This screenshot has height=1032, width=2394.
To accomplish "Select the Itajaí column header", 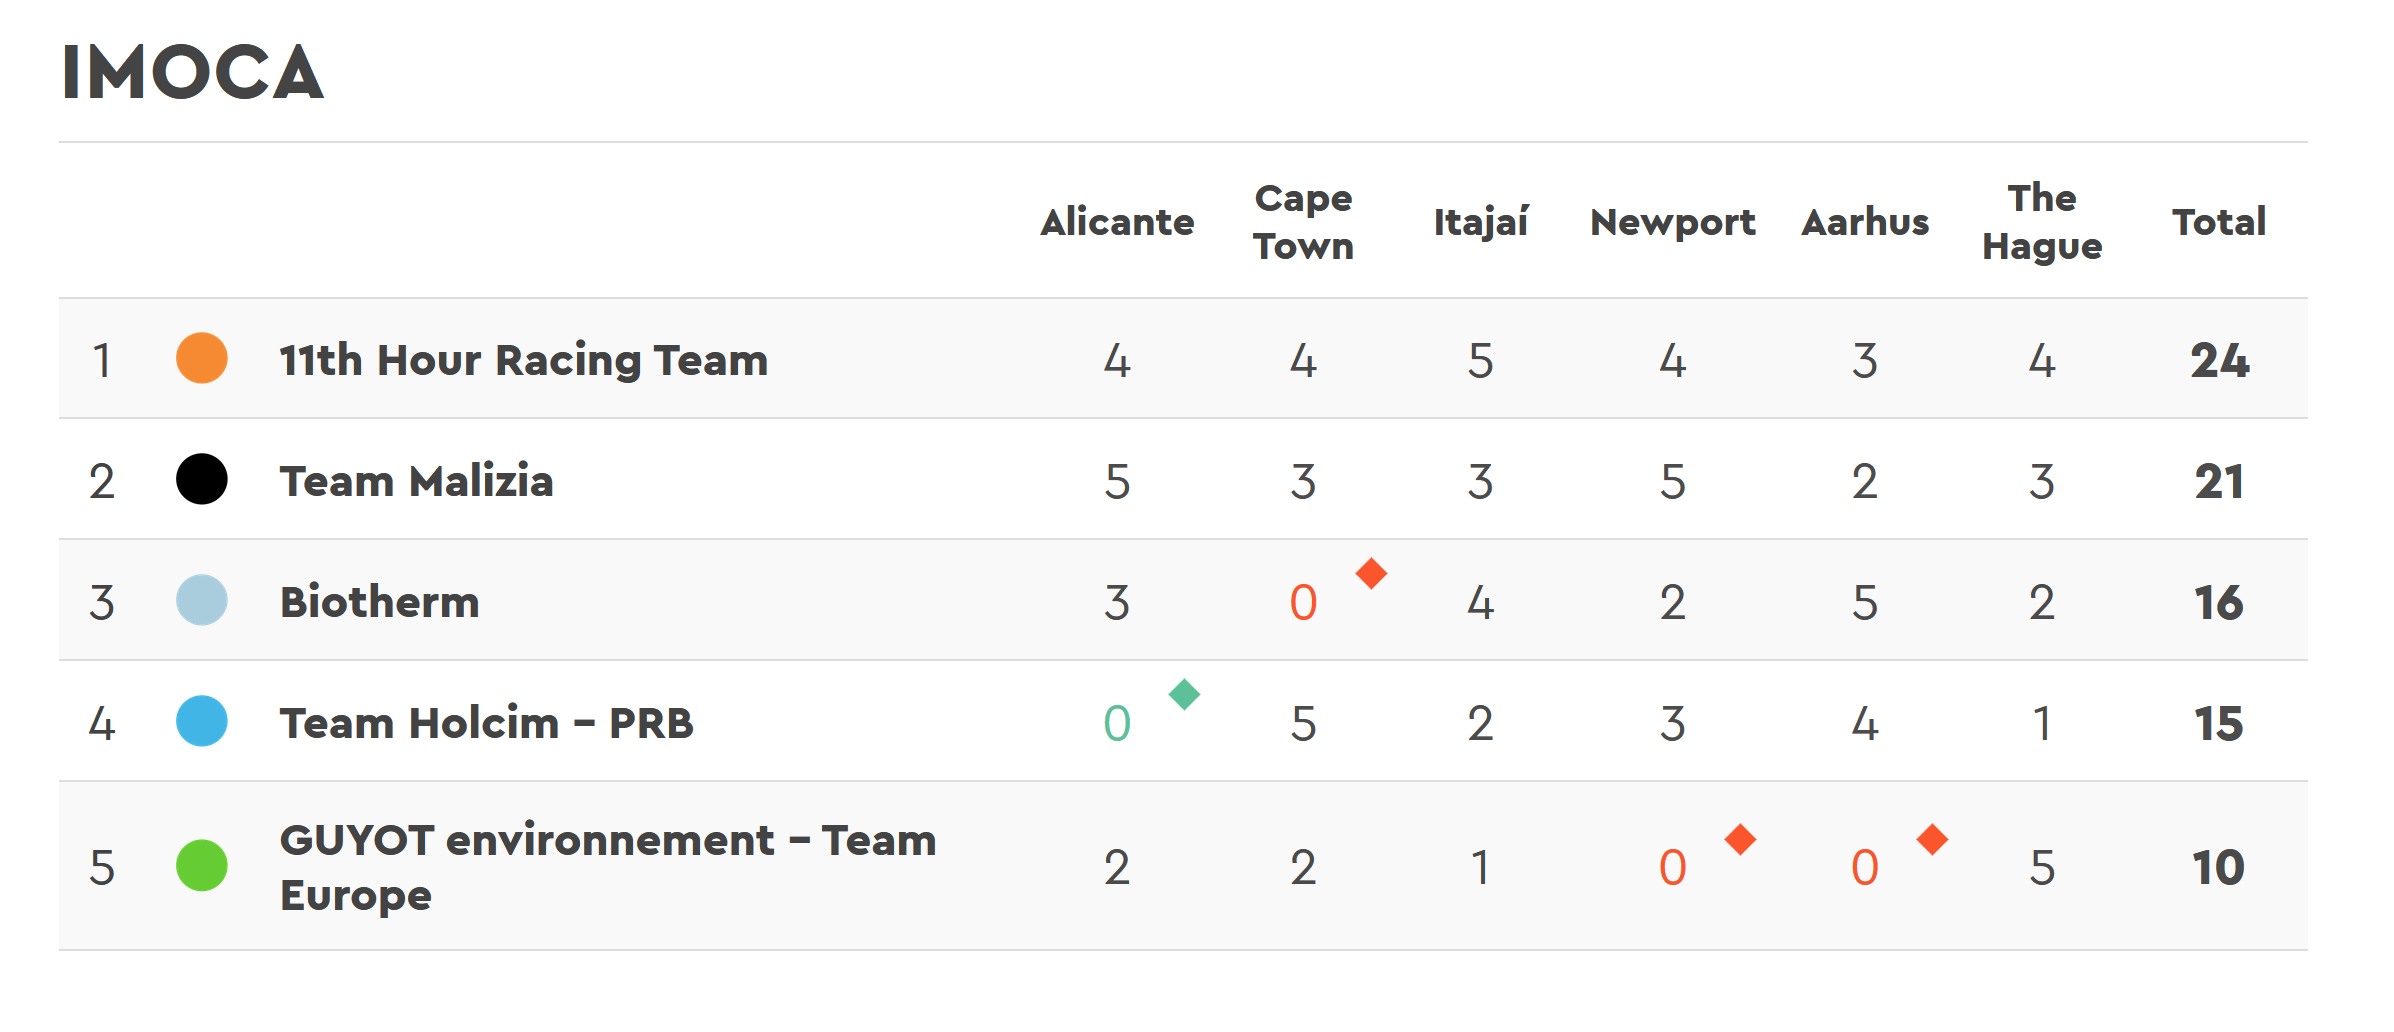I will [x=1481, y=222].
